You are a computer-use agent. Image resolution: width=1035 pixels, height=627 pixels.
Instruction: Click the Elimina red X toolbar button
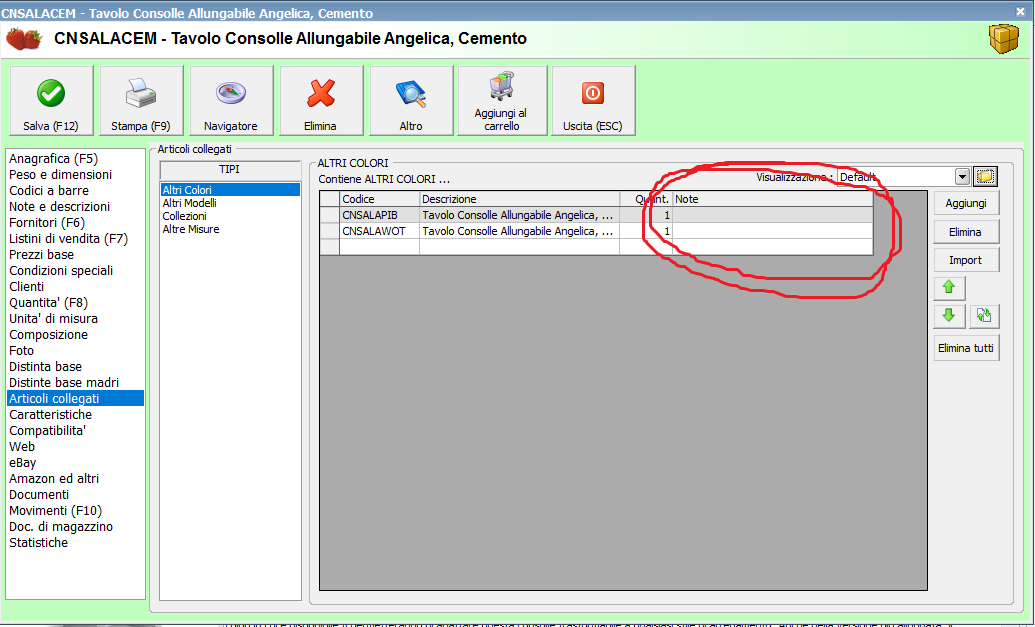[321, 100]
